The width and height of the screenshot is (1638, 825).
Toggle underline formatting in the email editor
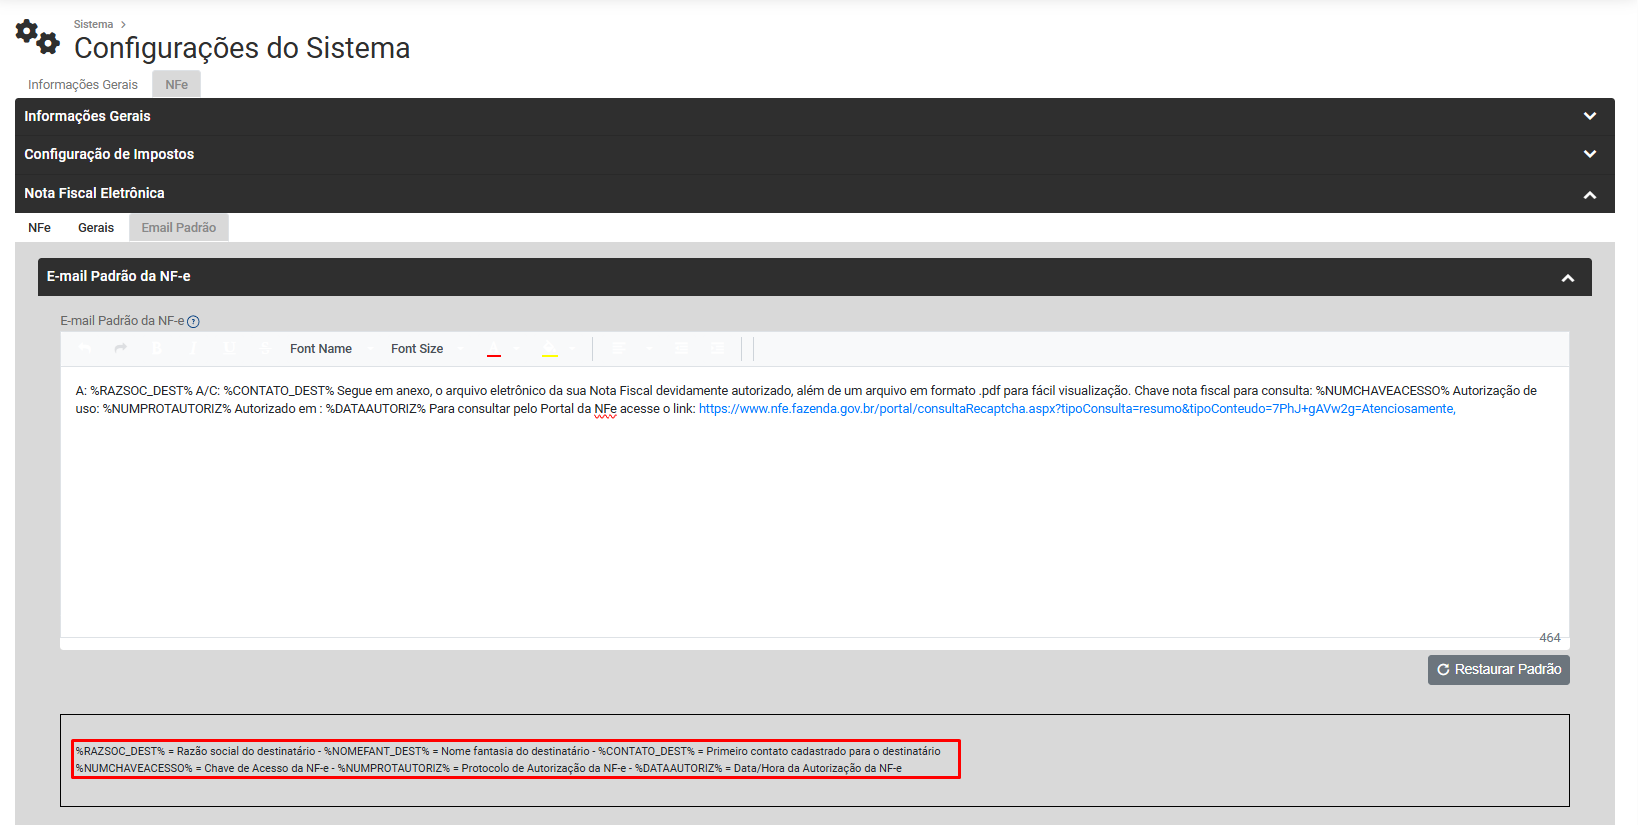point(229,349)
